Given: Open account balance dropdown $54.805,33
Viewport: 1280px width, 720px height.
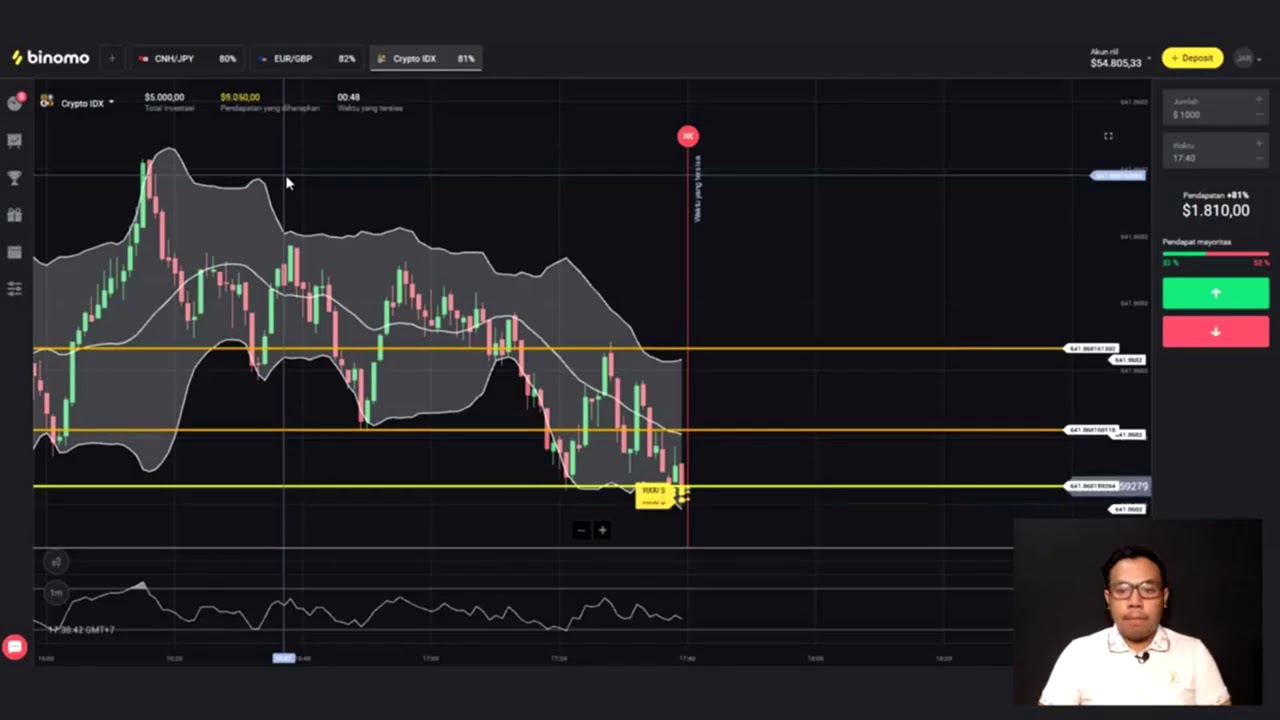Looking at the screenshot, I should tap(1120, 59).
